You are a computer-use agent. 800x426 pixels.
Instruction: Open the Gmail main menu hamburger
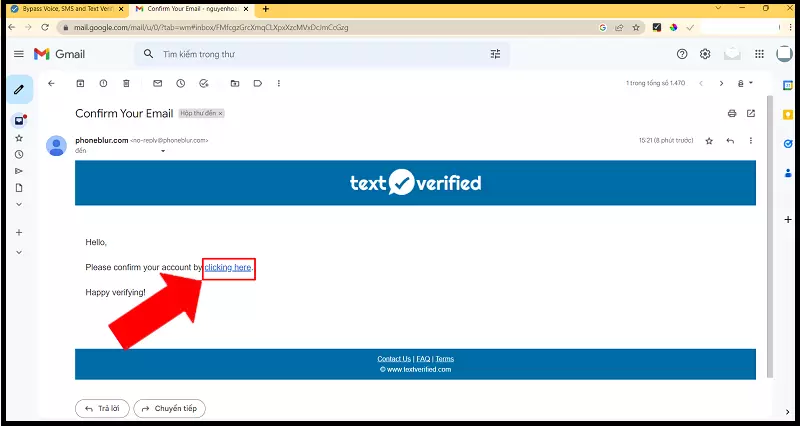tap(19, 54)
